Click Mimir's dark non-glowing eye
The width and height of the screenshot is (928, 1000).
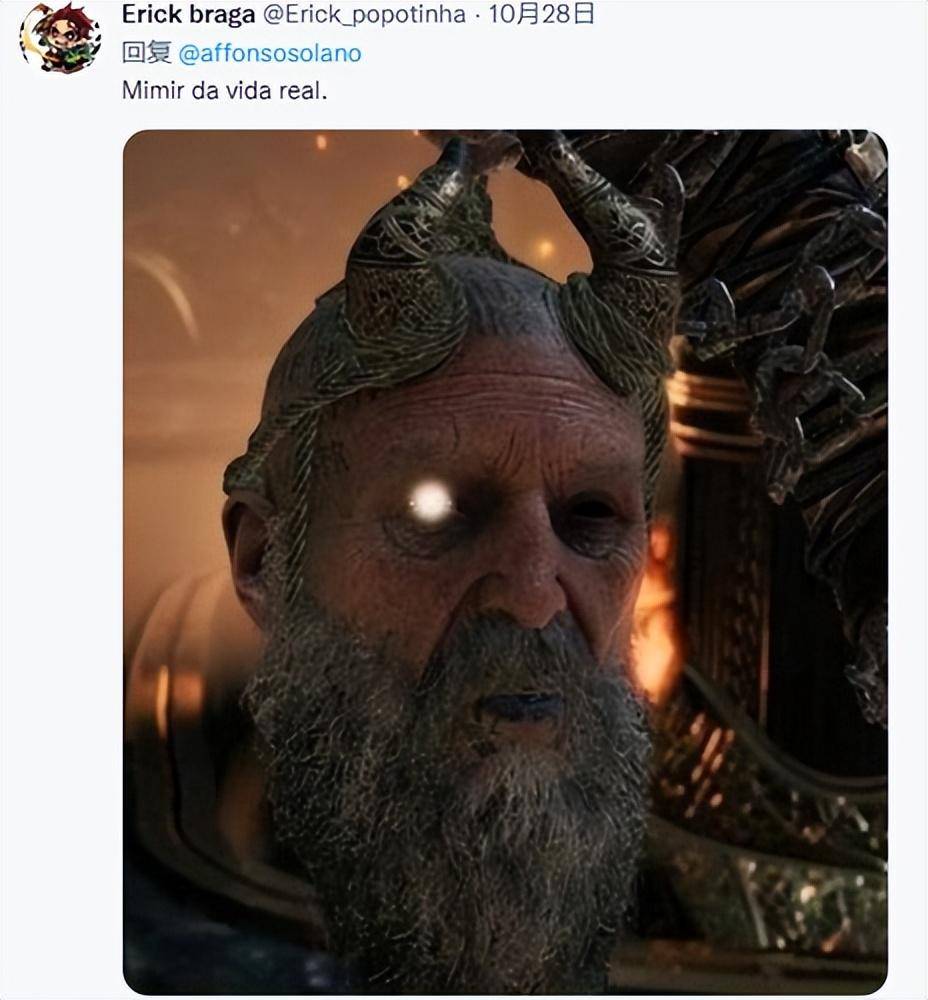(590, 510)
